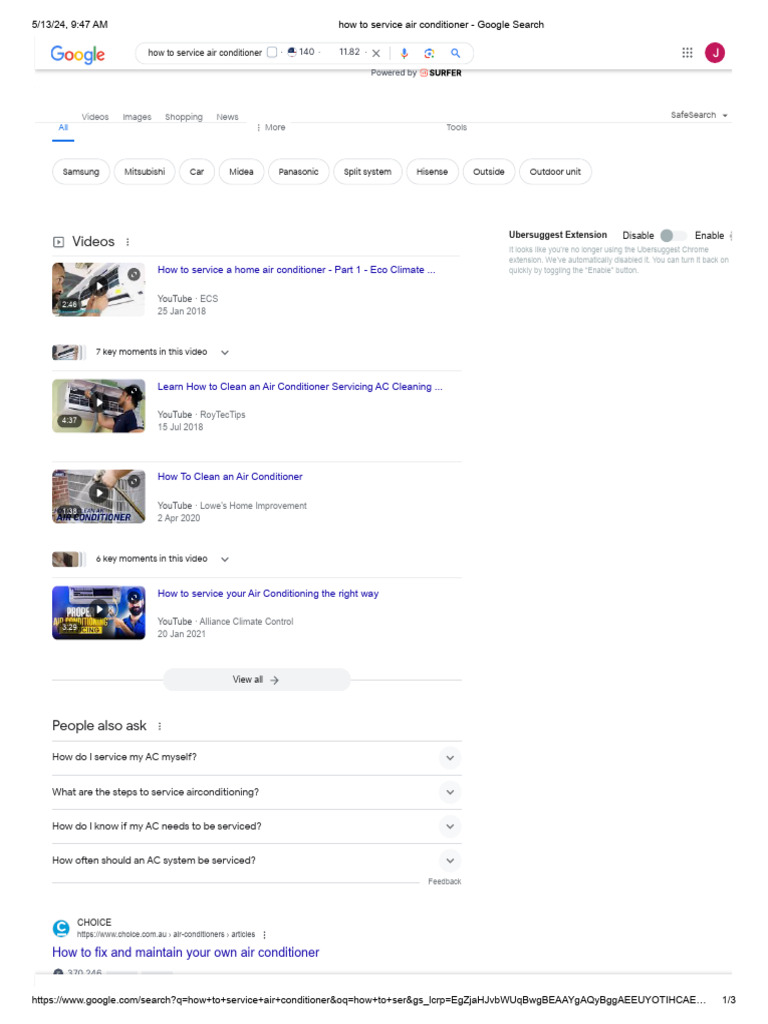The height and width of the screenshot is (1024, 768).
Task: Open the account avatar J
Action: 715,52
